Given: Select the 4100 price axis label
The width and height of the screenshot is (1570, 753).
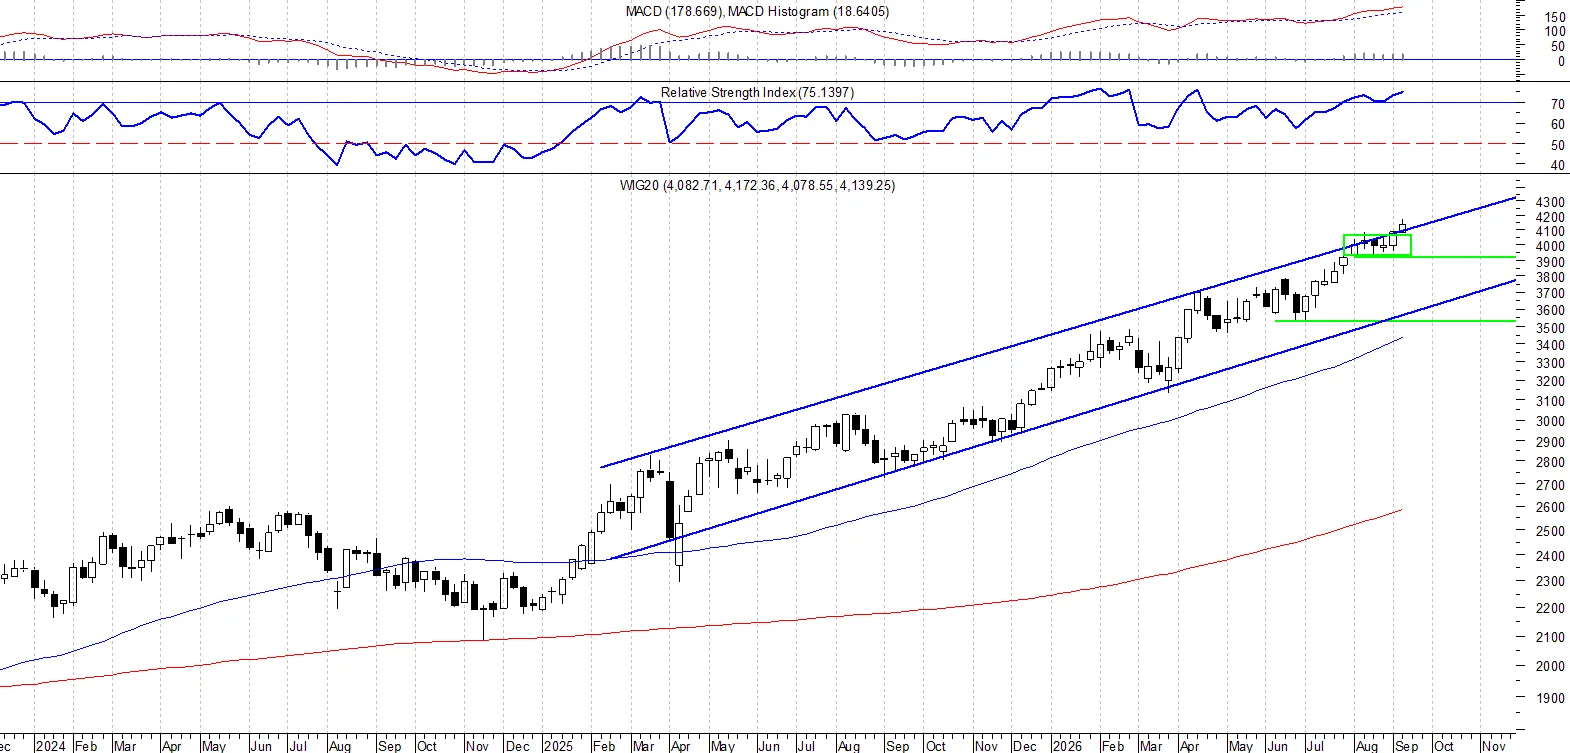Looking at the screenshot, I should coord(1551,232).
